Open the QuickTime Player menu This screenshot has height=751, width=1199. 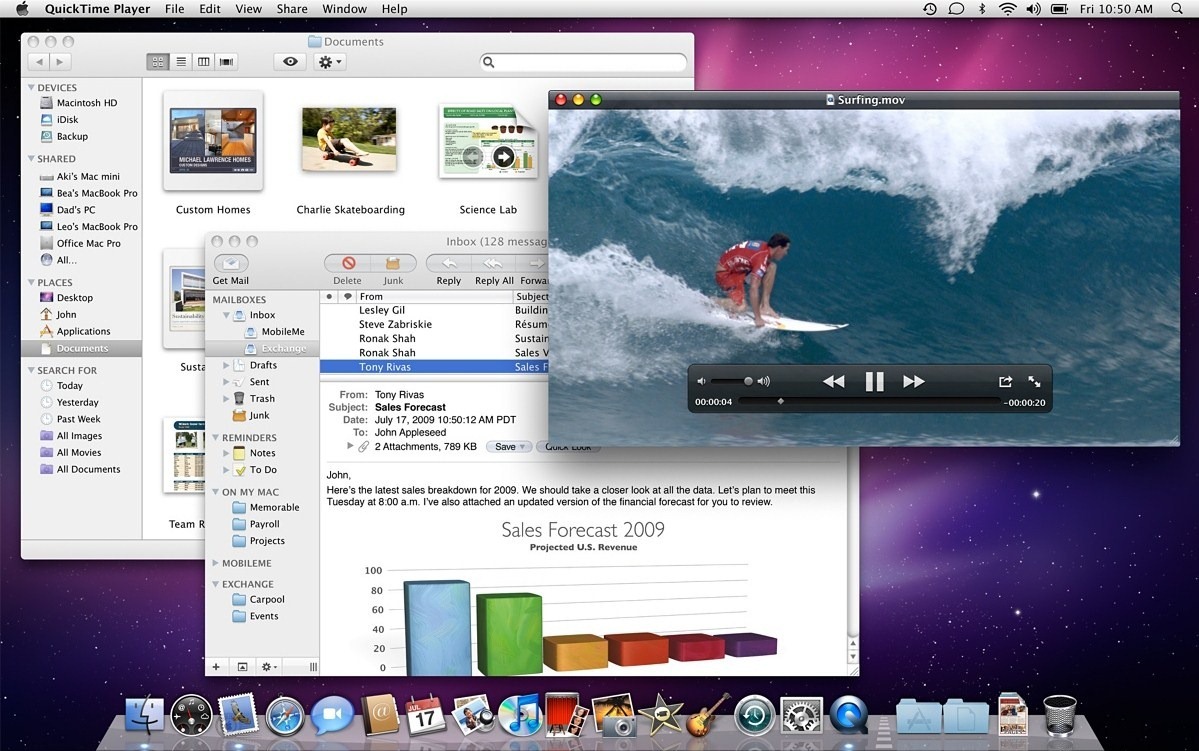(x=97, y=8)
